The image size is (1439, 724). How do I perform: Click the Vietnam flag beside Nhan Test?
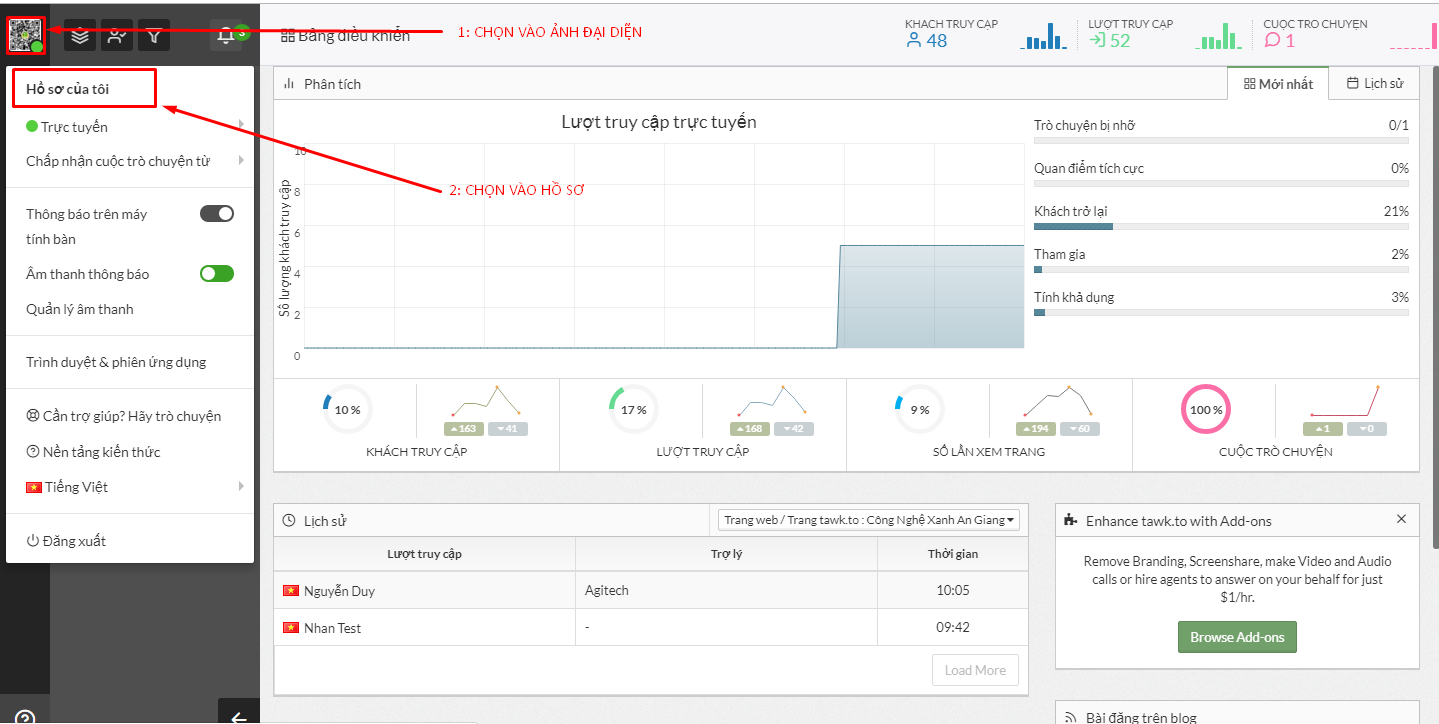pyautogui.click(x=291, y=628)
